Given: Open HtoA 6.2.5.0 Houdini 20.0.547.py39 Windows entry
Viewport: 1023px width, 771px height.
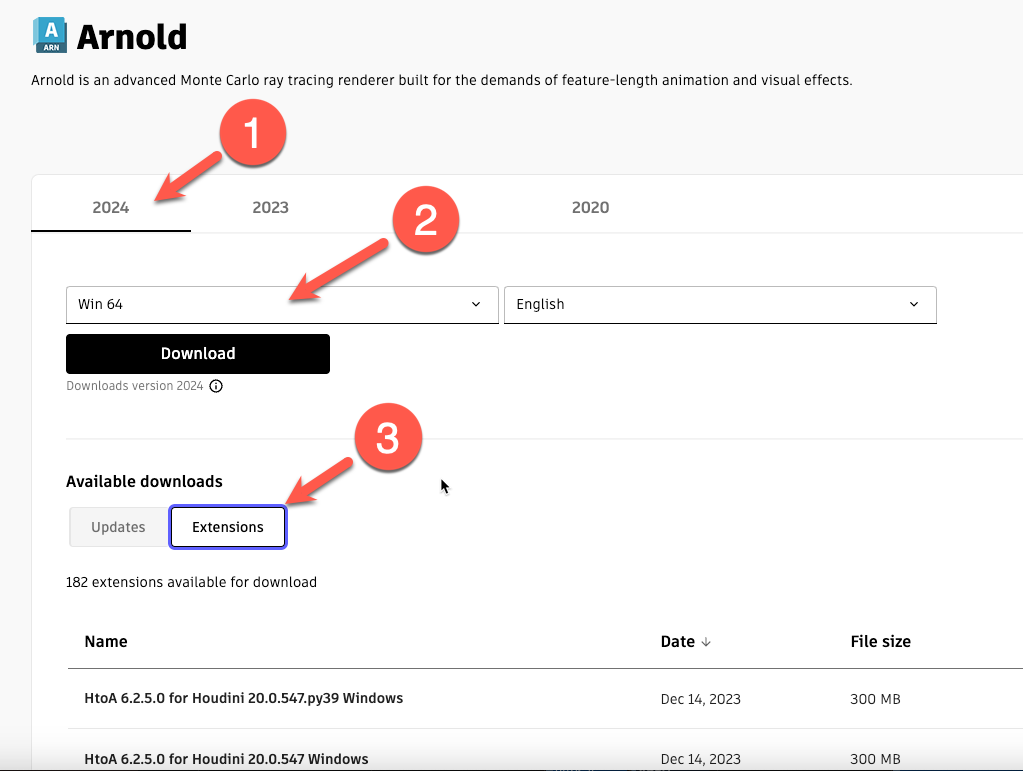Looking at the screenshot, I should pyautogui.click(x=244, y=698).
